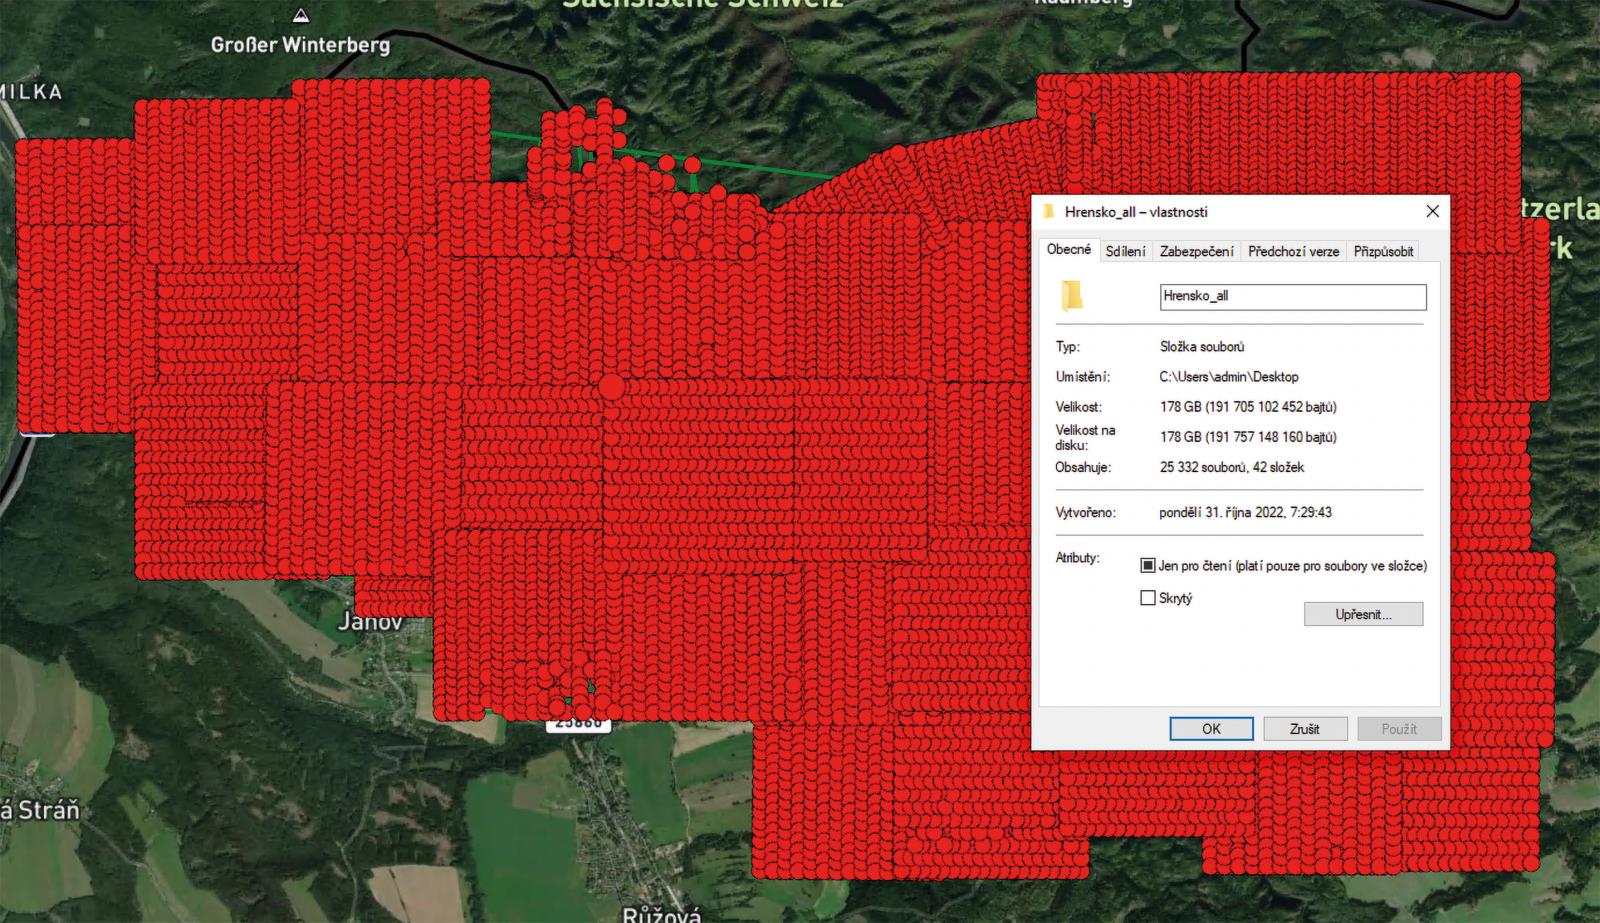Open the Přizpůsobit tab
The width and height of the screenshot is (1600, 923).
(1384, 252)
